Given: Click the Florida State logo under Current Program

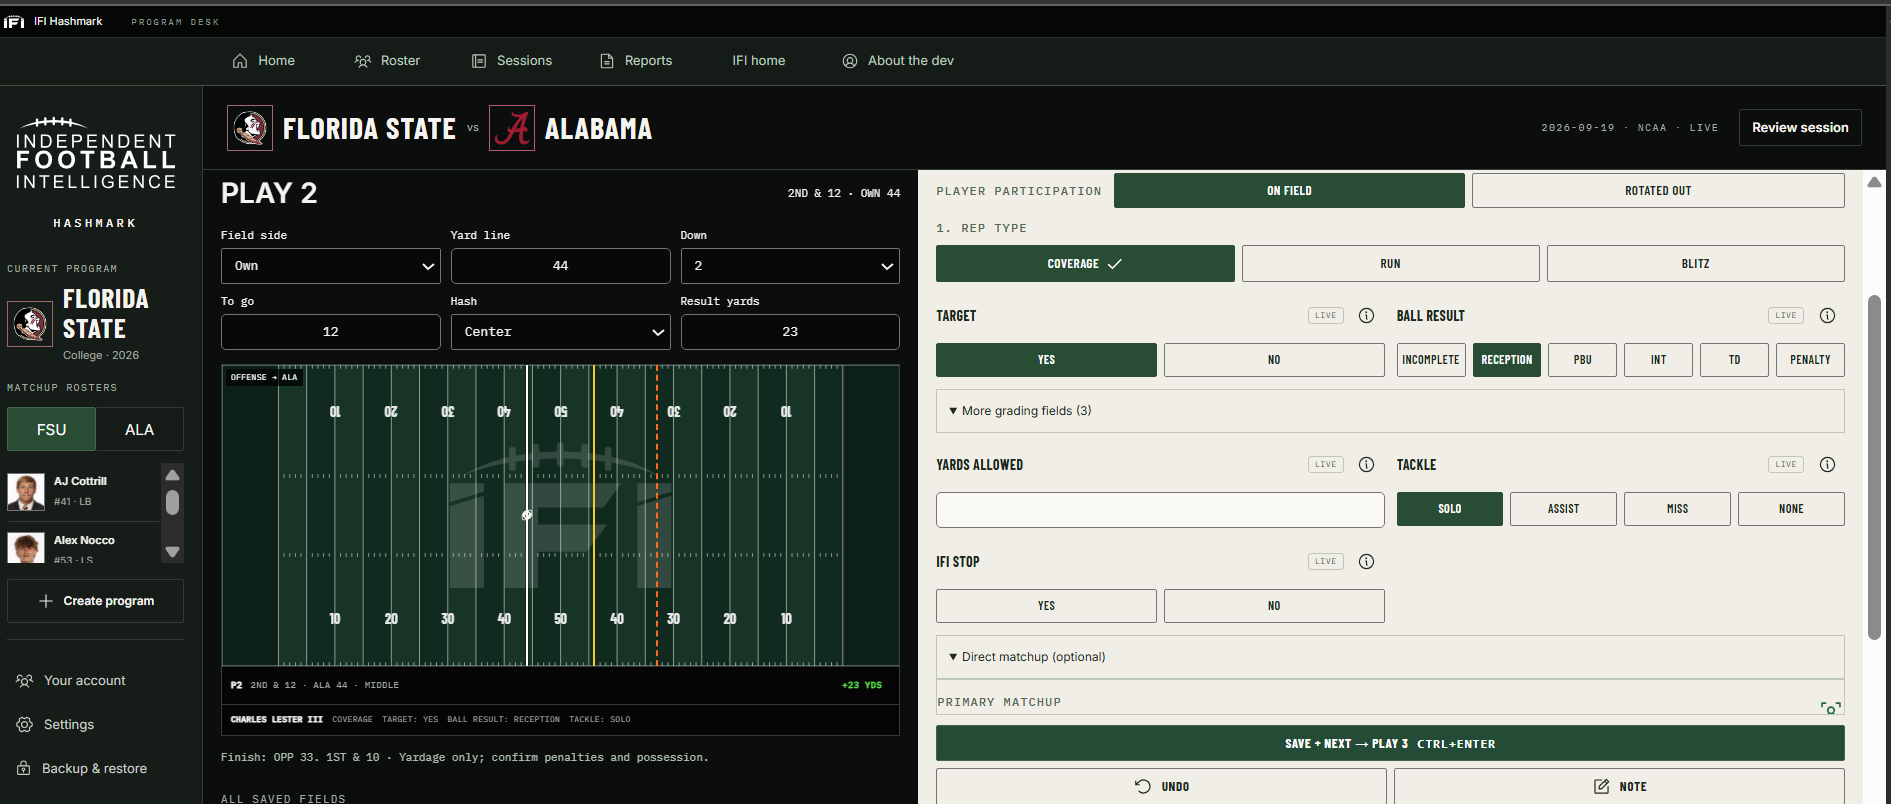Looking at the screenshot, I should tap(30, 323).
